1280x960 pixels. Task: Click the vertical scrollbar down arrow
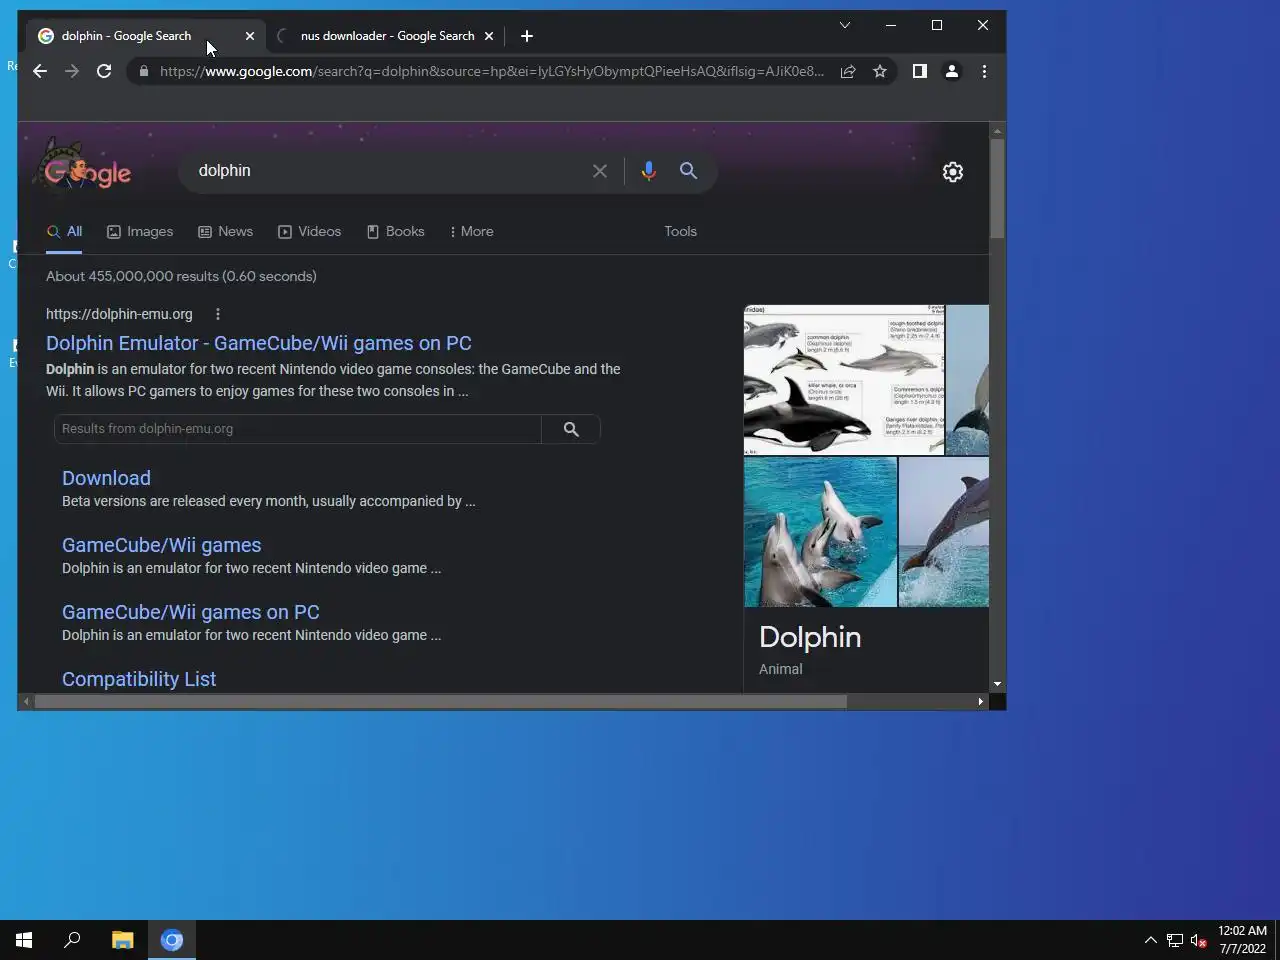pos(997,684)
